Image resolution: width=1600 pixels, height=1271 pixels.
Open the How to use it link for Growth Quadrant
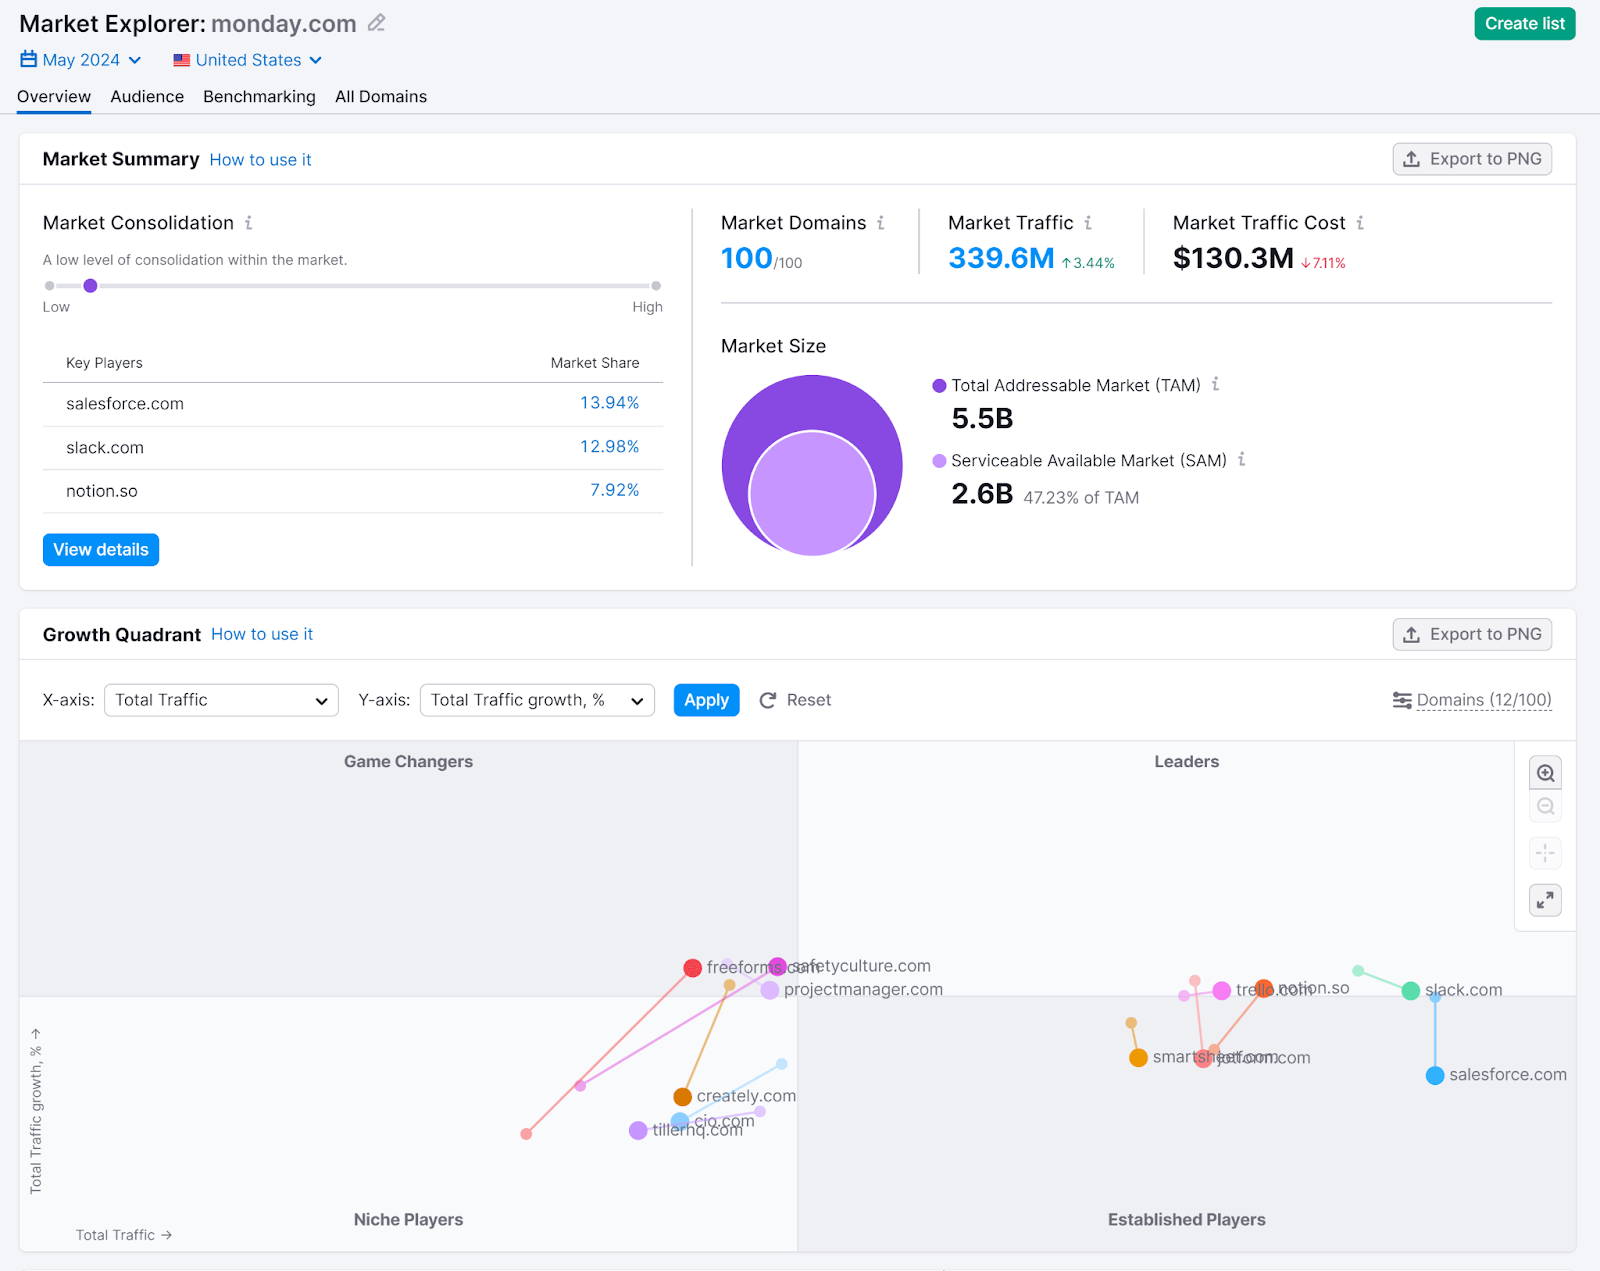[262, 634]
